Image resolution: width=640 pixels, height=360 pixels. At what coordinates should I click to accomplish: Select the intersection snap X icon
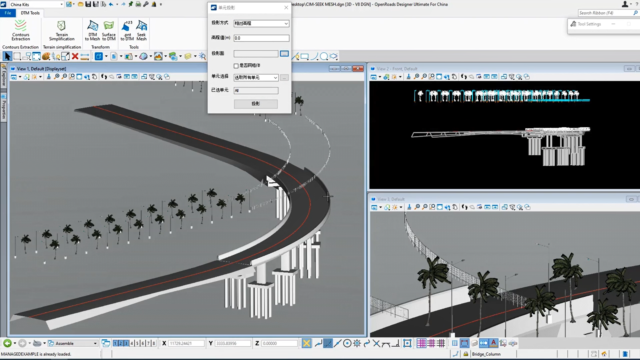(x=376, y=343)
